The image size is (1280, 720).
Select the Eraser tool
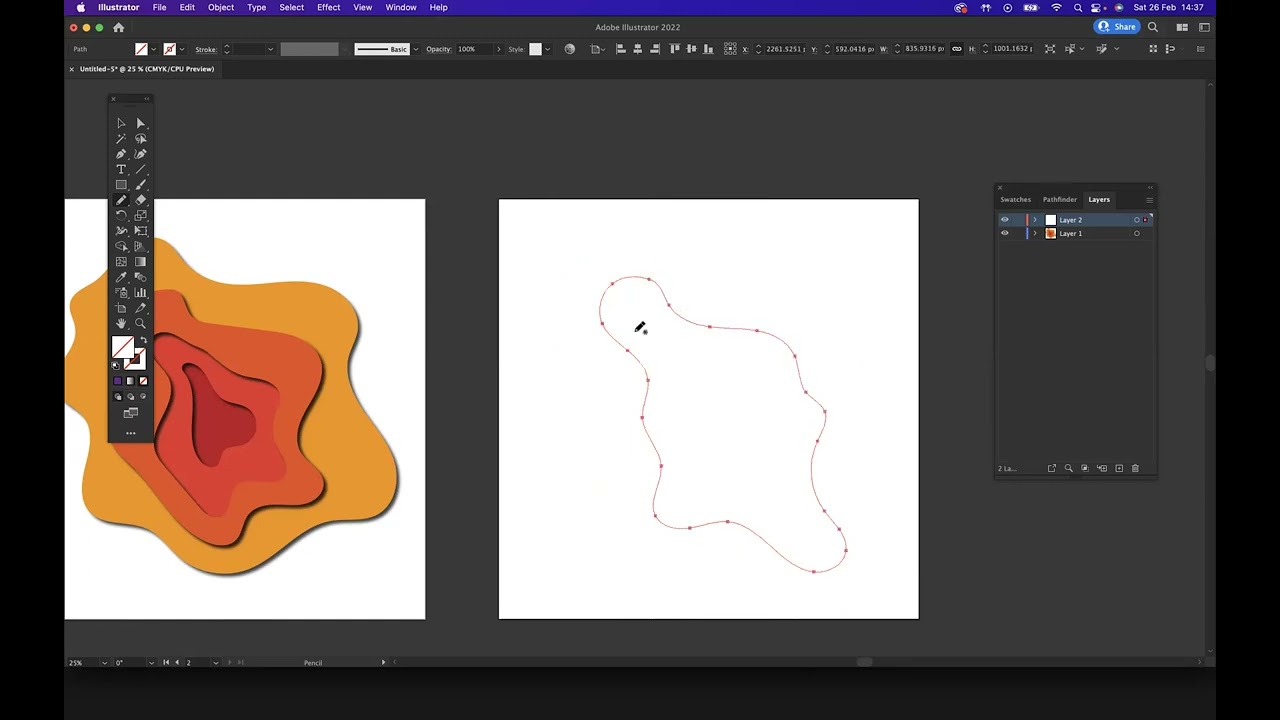140,200
